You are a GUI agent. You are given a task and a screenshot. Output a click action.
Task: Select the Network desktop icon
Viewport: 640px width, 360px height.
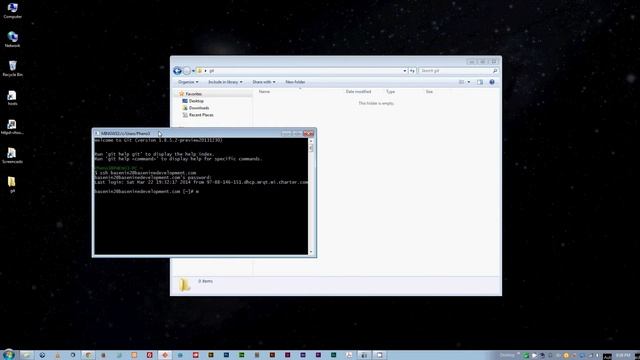point(12,40)
